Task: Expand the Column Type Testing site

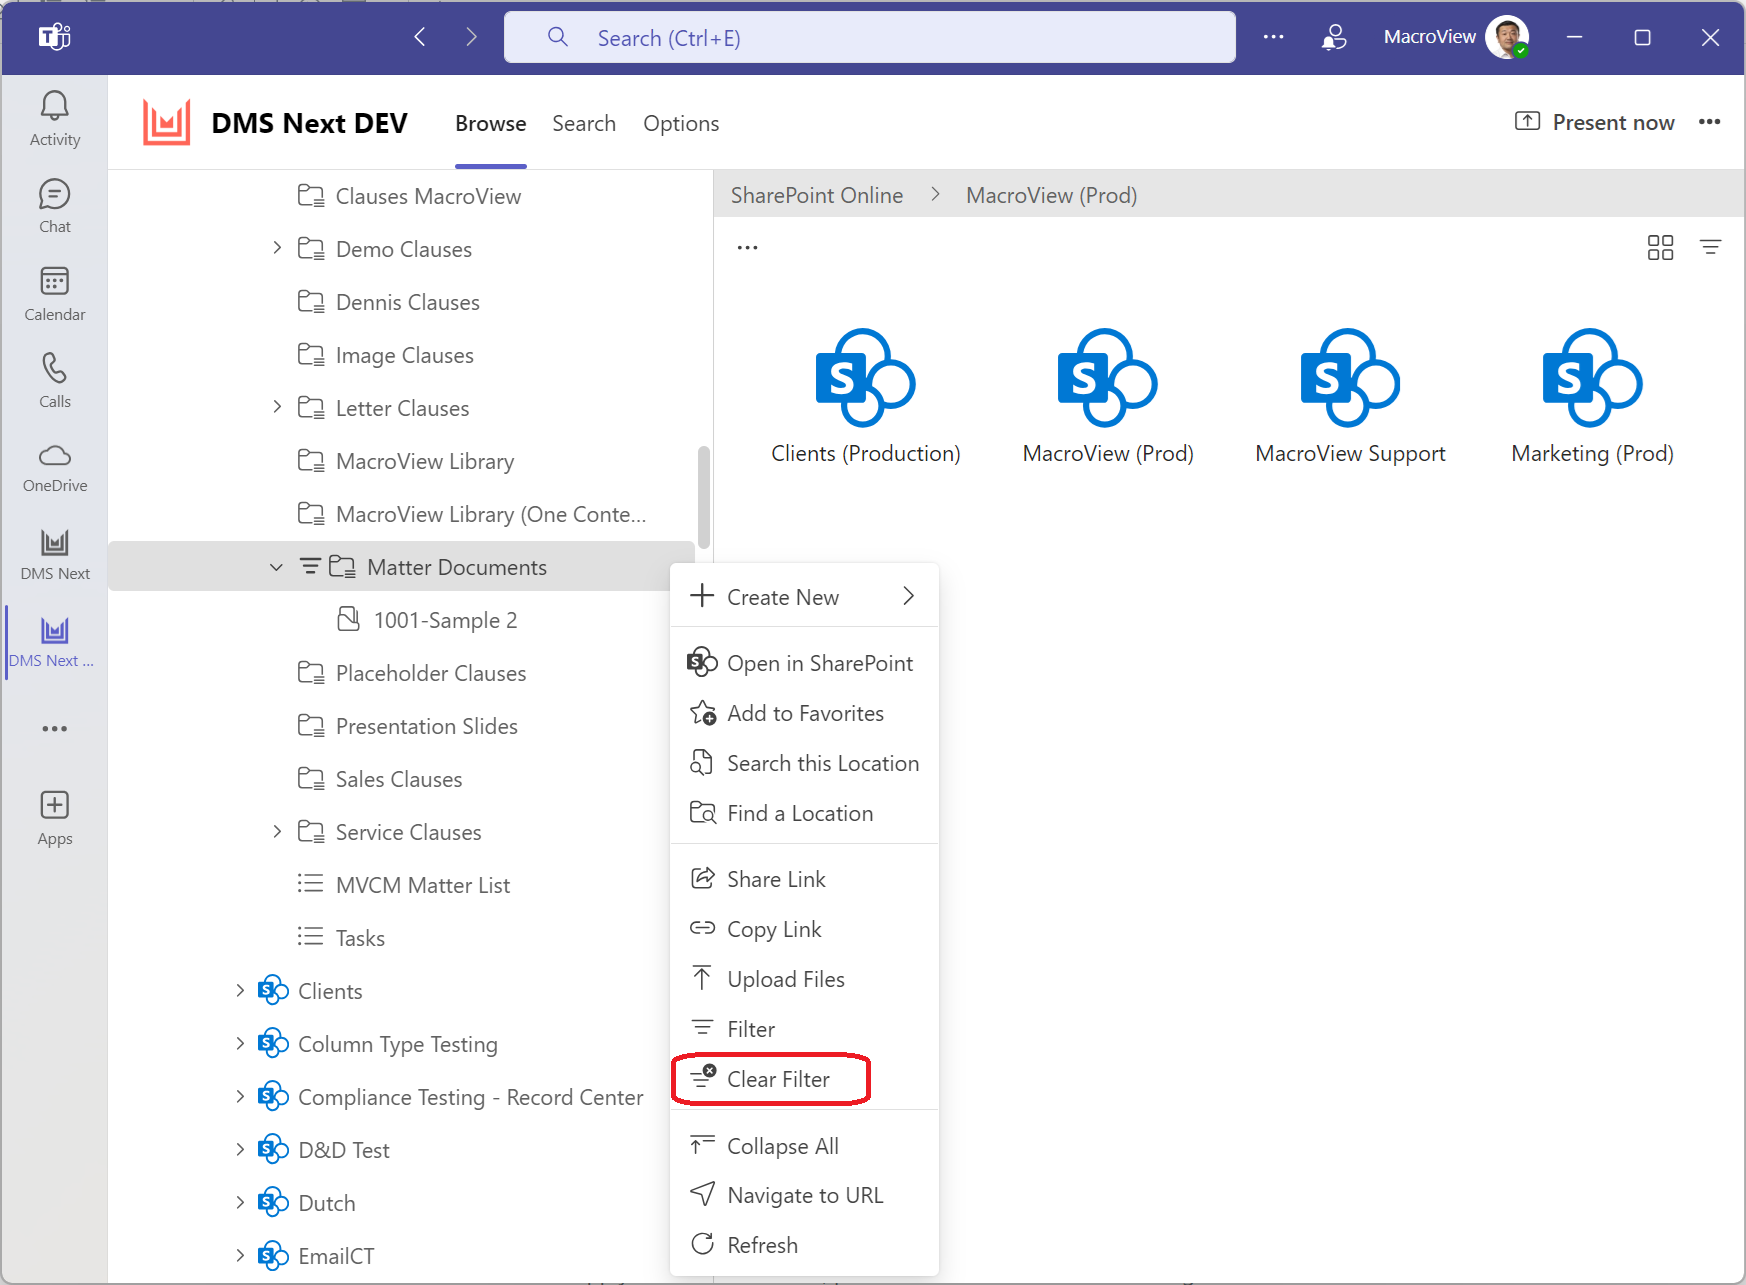Action: coord(240,1043)
